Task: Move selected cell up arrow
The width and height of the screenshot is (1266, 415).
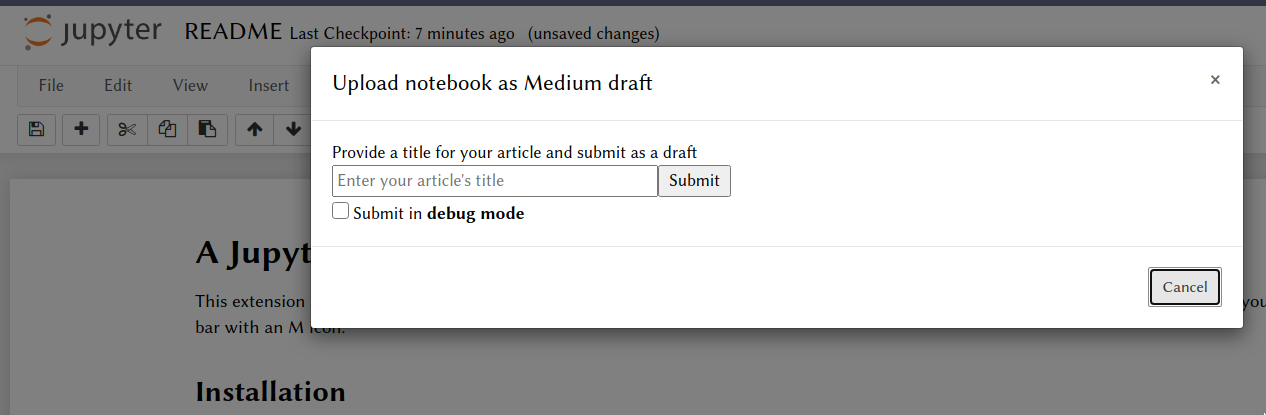Action: click(x=254, y=129)
